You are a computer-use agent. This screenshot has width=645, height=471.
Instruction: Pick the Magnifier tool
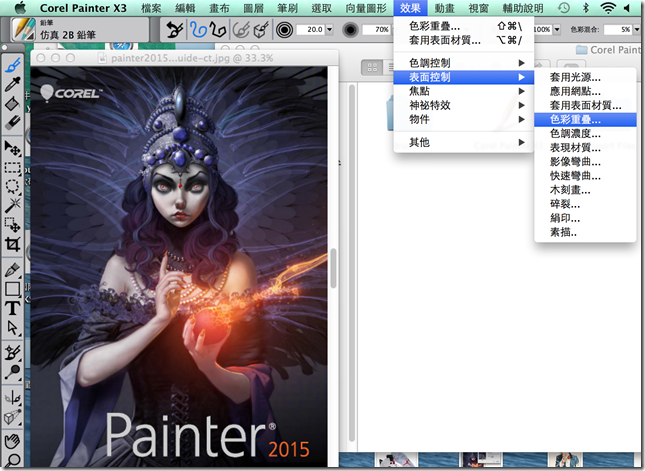tap(12, 459)
